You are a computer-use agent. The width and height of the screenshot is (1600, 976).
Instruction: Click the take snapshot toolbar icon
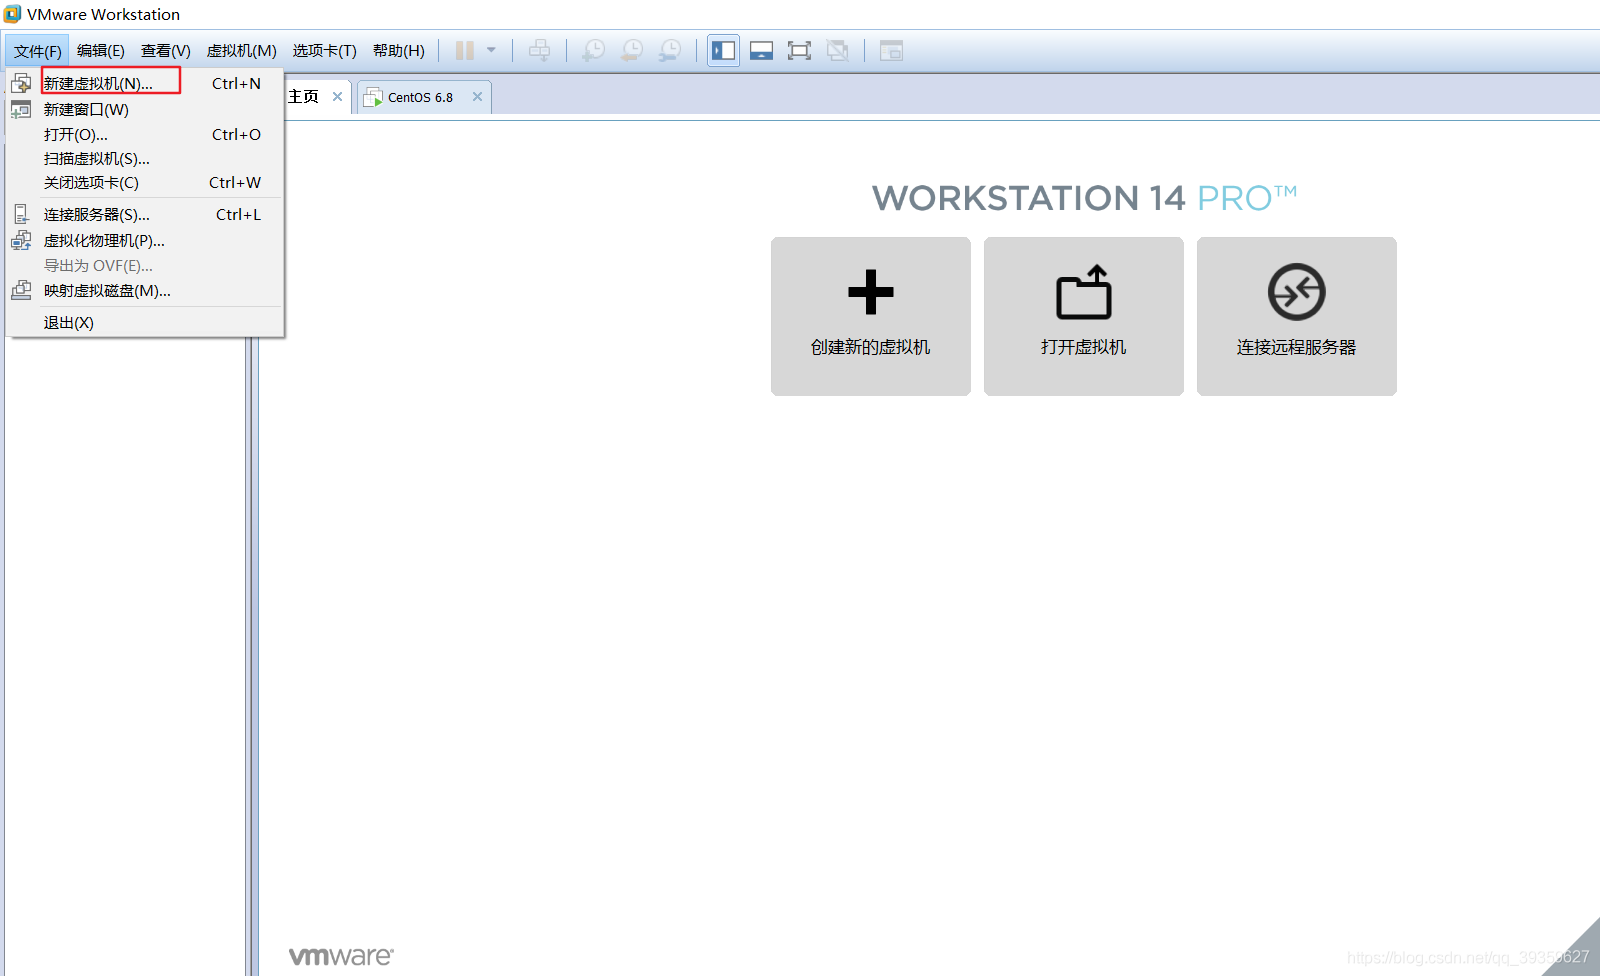594,50
